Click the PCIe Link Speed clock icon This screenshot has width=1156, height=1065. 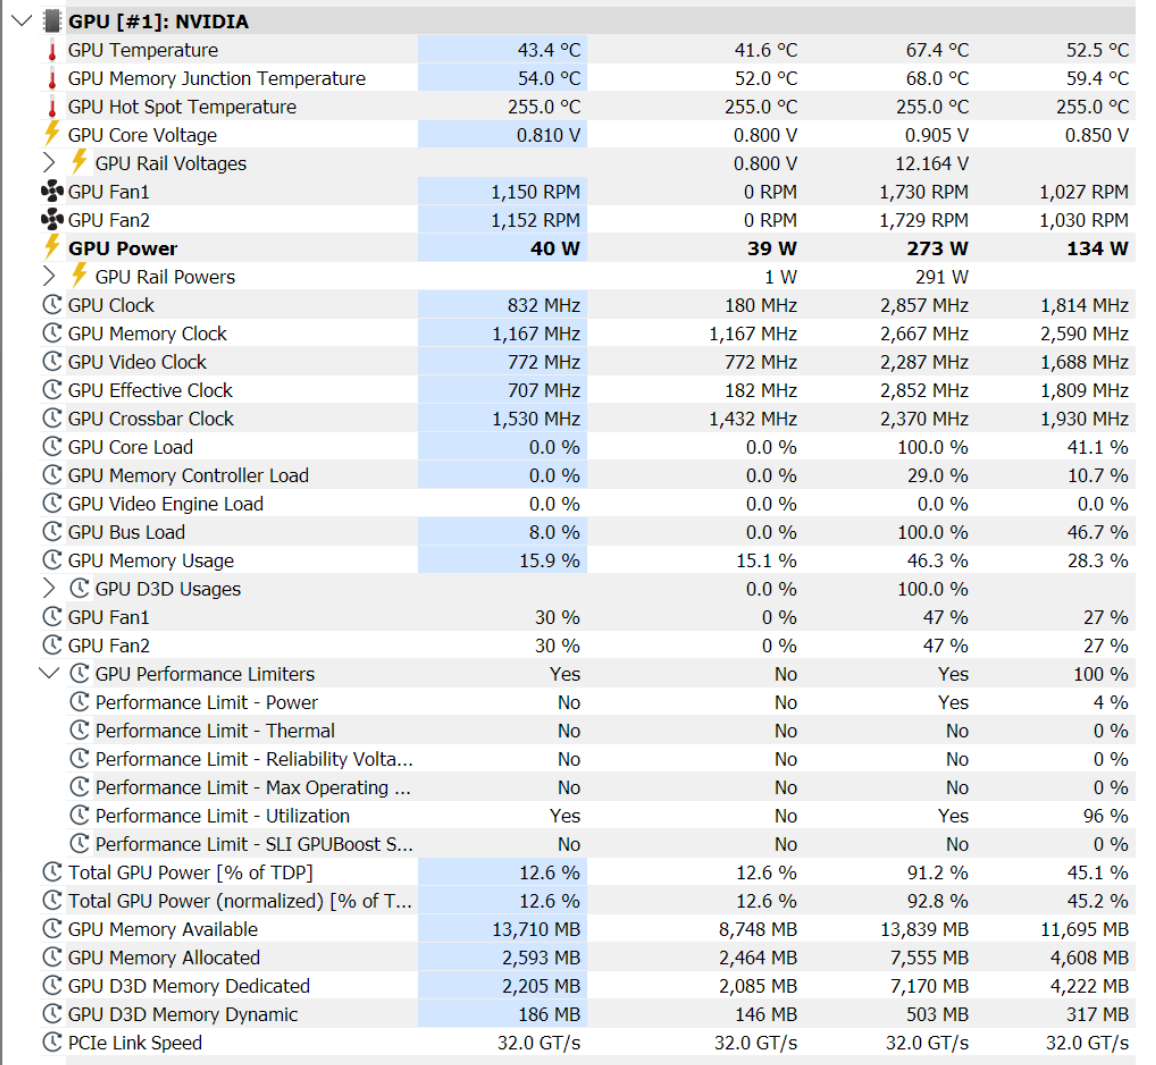[x=52, y=1042]
